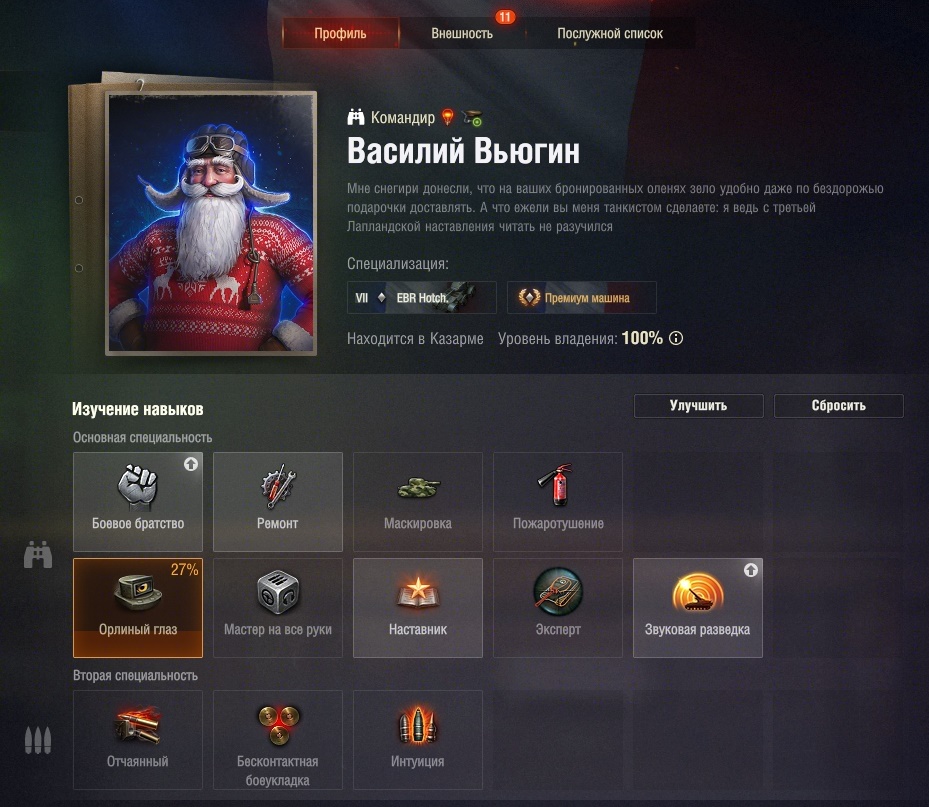
Task: Click the Сбросить skills button
Action: point(838,406)
